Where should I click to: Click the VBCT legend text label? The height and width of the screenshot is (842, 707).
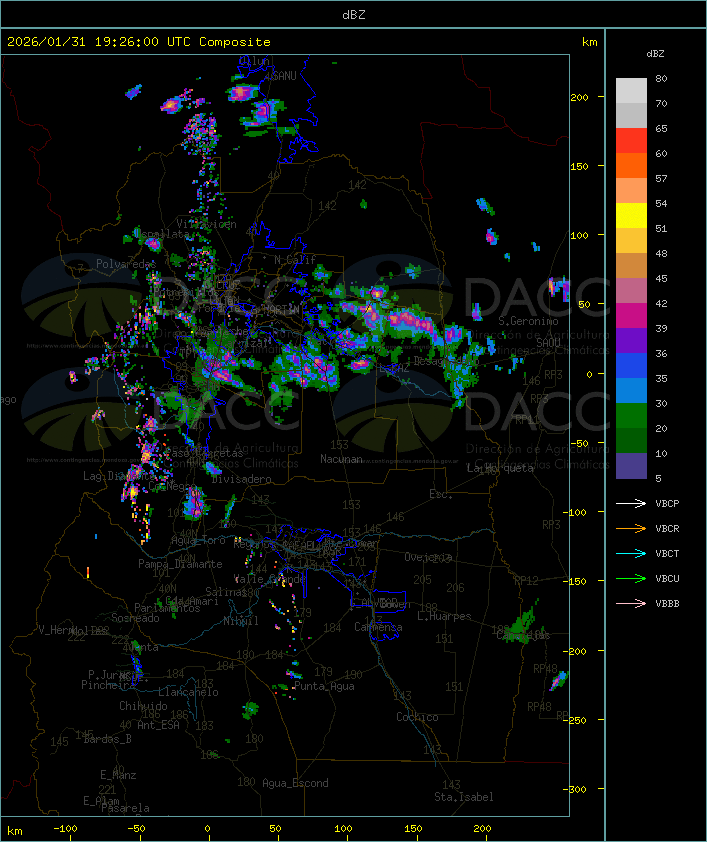pyautogui.click(x=668, y=553)
